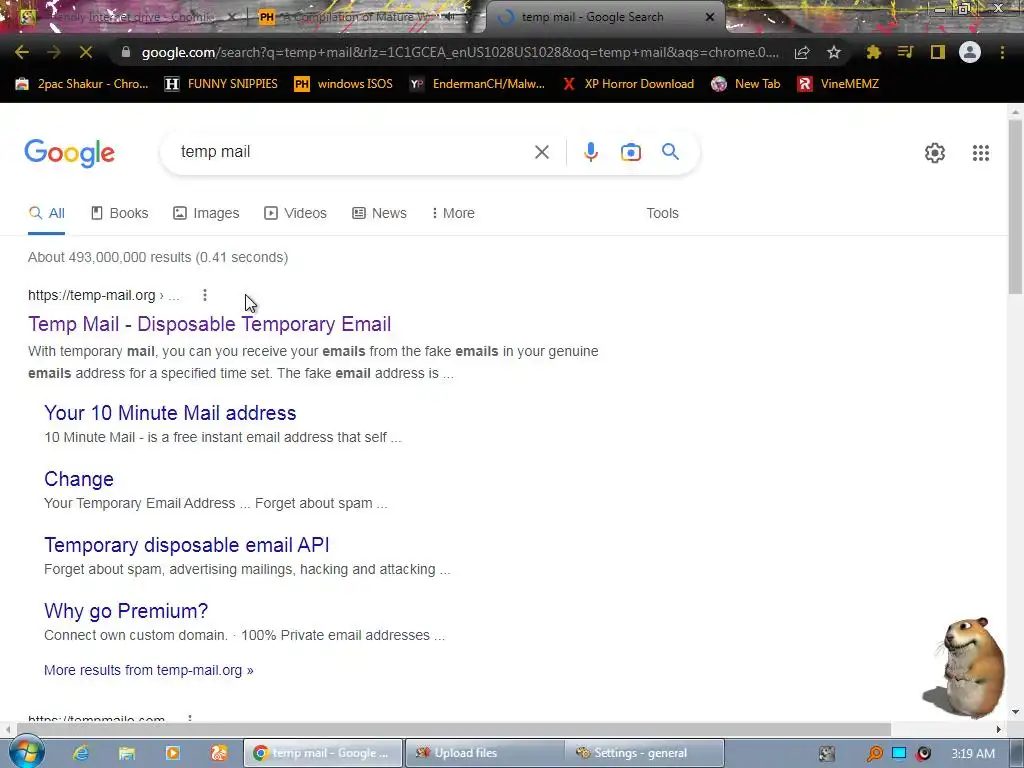Open the options dots beside temp-mail.org

pyautogui.click(x=205, y=295)
